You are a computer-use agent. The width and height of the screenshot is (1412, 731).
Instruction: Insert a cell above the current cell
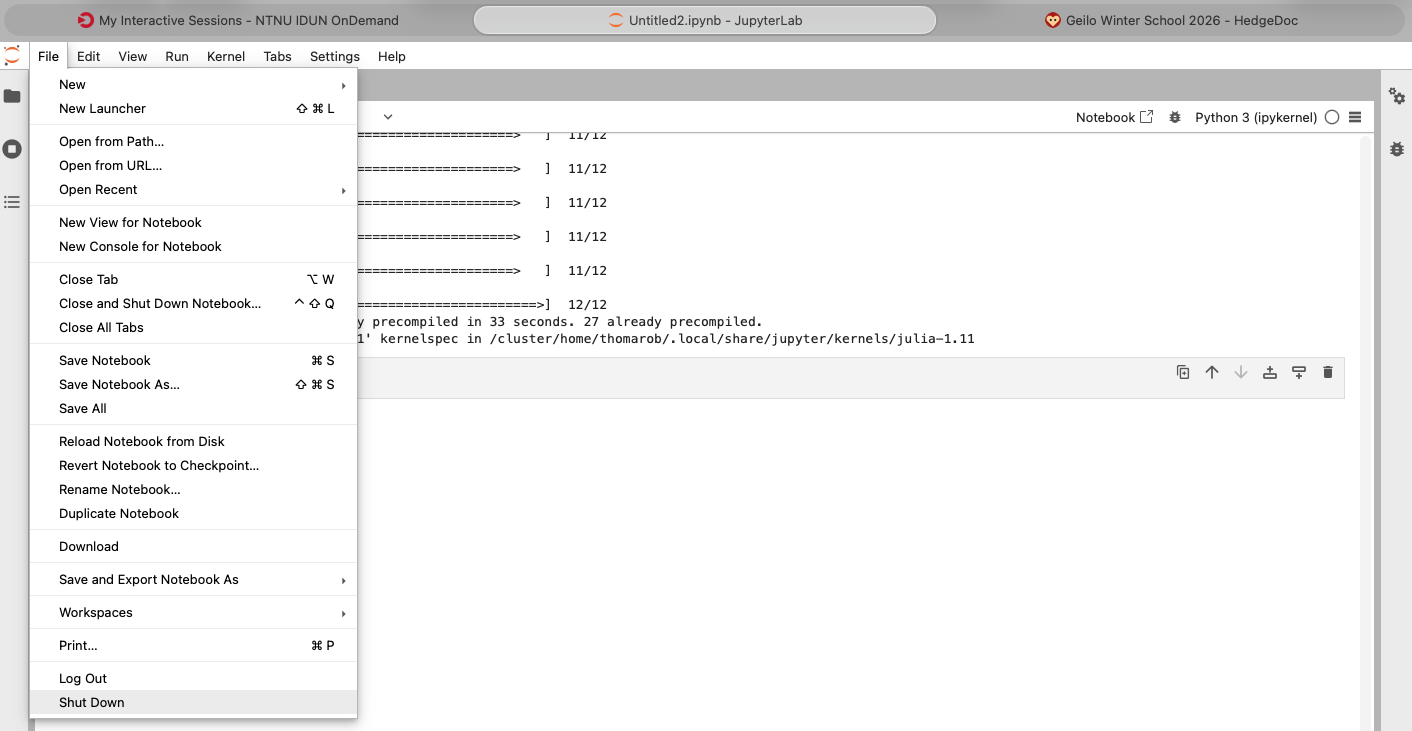click(x=1270, y=372)
